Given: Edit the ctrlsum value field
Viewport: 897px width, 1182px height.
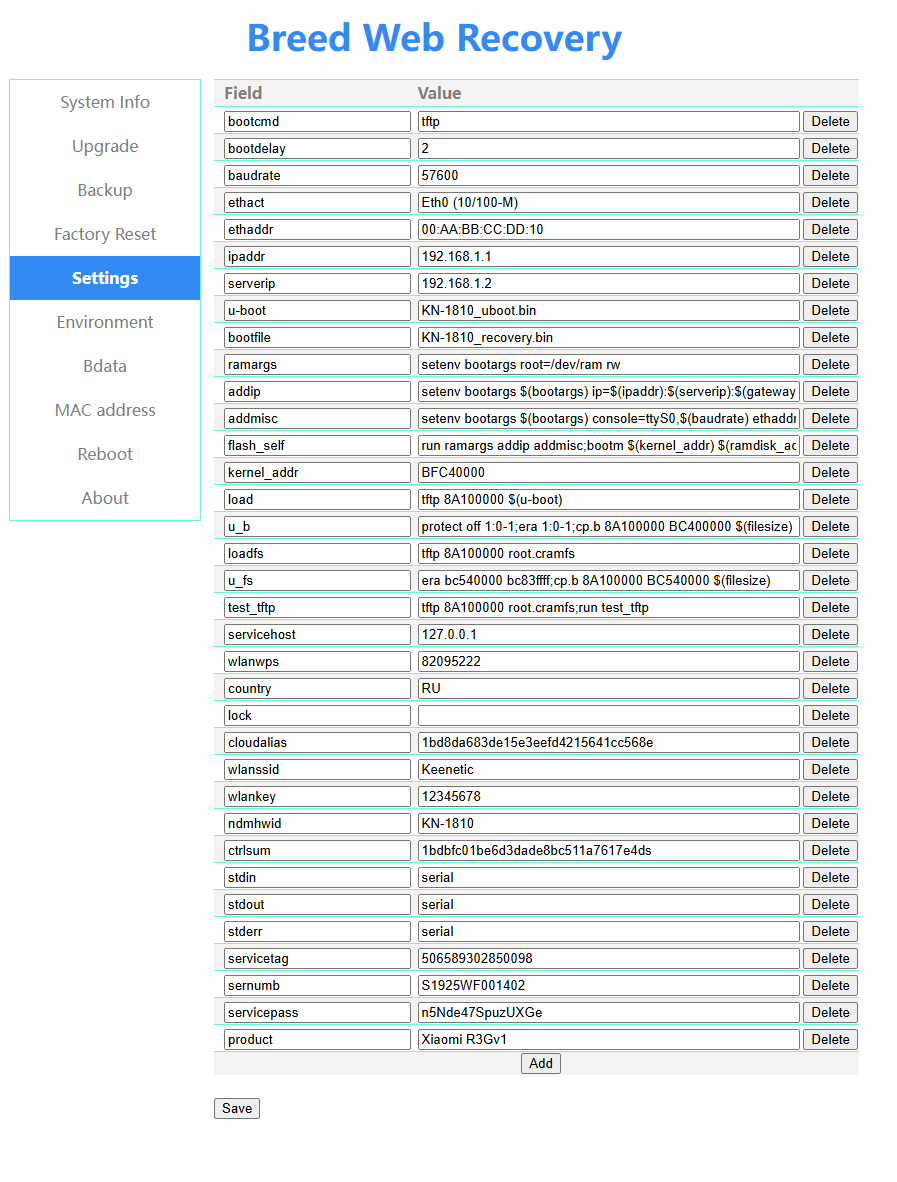Looking at the screenshot, I should 608,850.
